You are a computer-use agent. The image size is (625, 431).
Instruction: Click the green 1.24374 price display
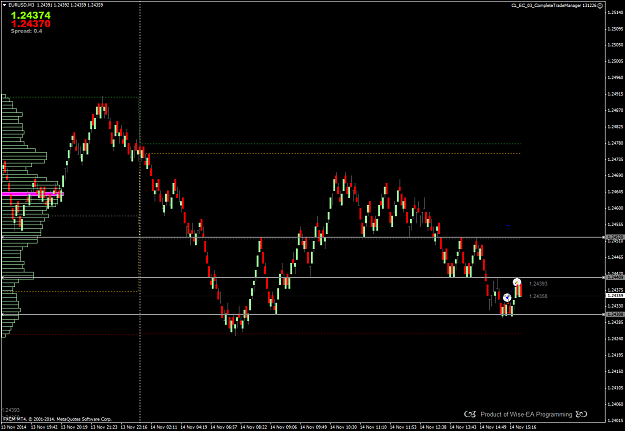click(31, 16)
